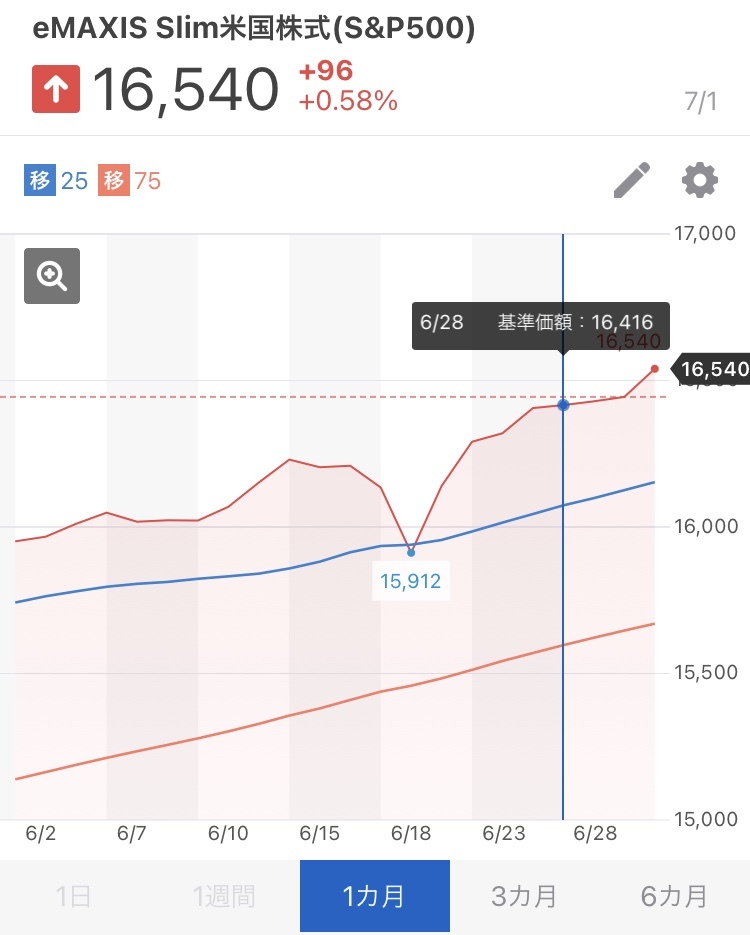This screenshot has width=750, height=935.
Task: Select the 1日 period tab
Action: (x=74, y=896)
